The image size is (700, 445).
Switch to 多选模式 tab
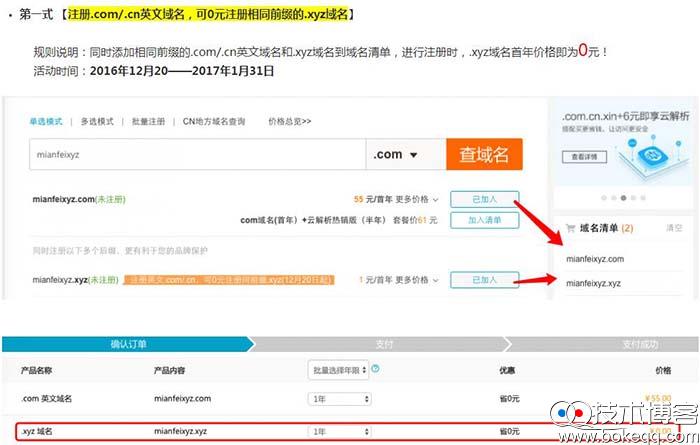[x=97, y=122]
